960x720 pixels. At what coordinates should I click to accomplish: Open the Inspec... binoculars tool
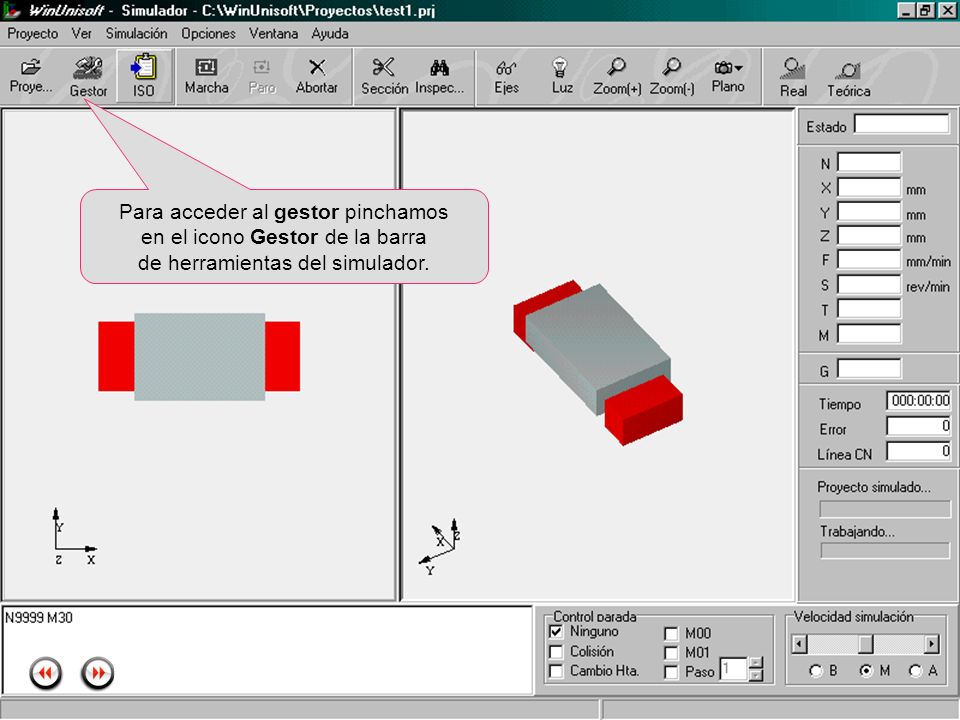(439, 76)
